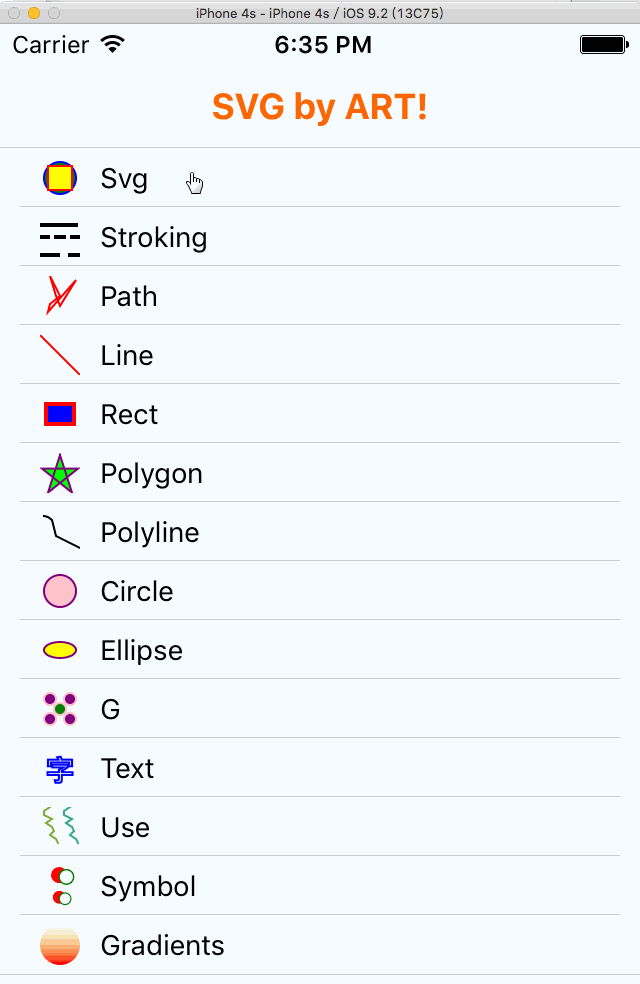Open the Symbol example row
This screenshot has height=984, width=640.
point(148,886)
